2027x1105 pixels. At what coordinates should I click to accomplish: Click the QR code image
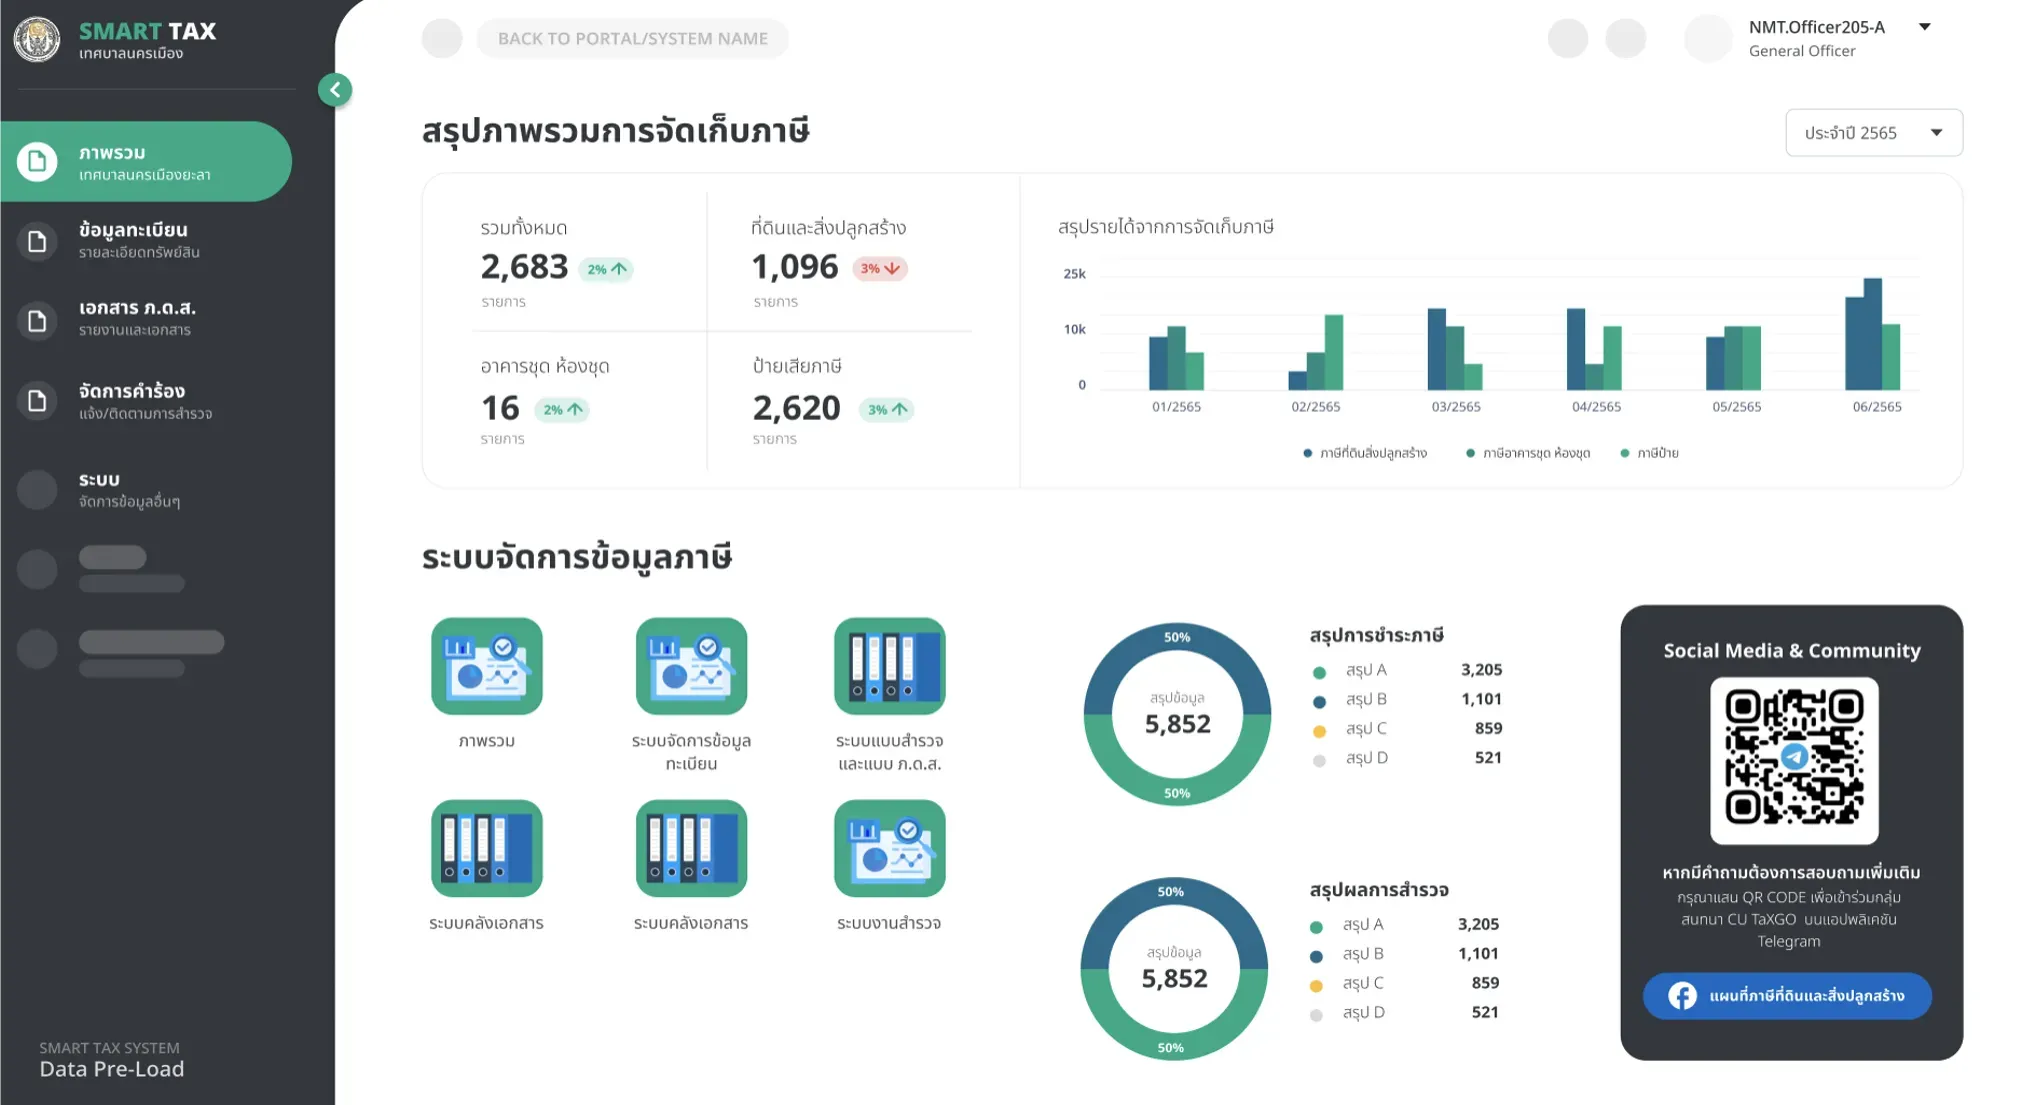(x=1794, y=760)
